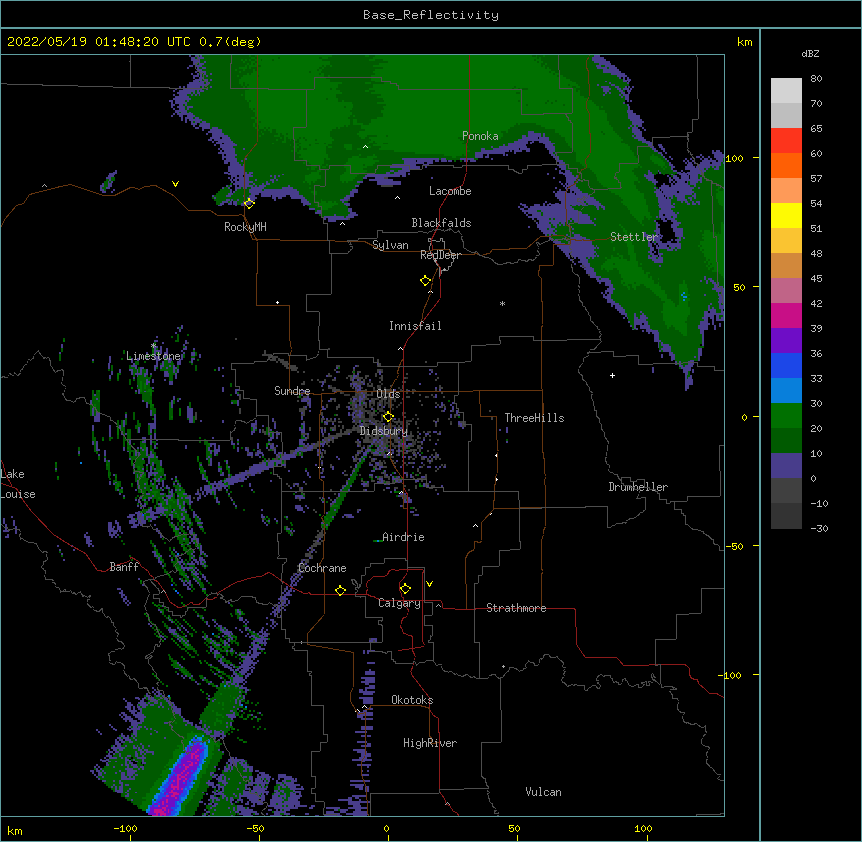Click the Limestone label

[153, 356]
